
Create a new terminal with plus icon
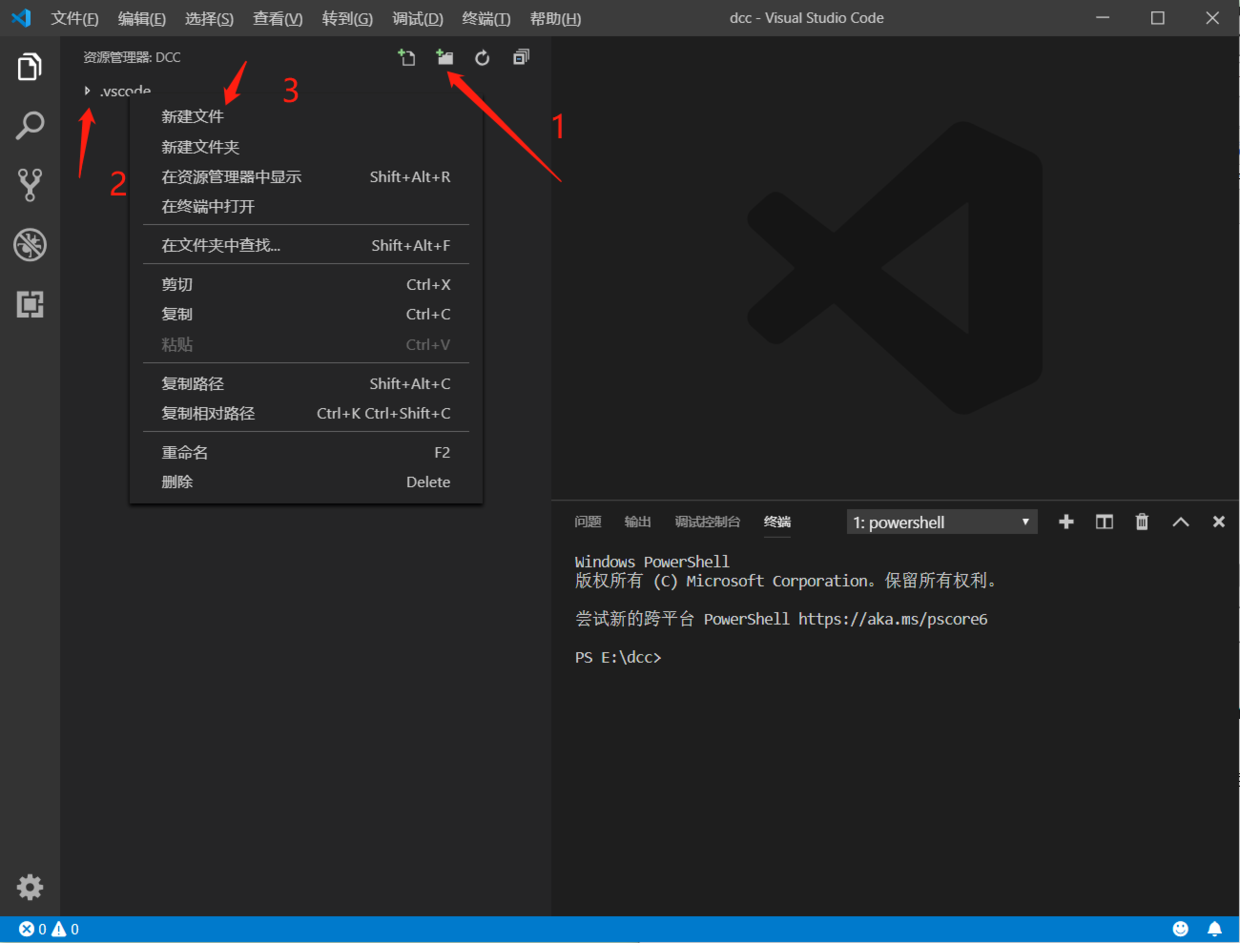tap(1066, 522)
